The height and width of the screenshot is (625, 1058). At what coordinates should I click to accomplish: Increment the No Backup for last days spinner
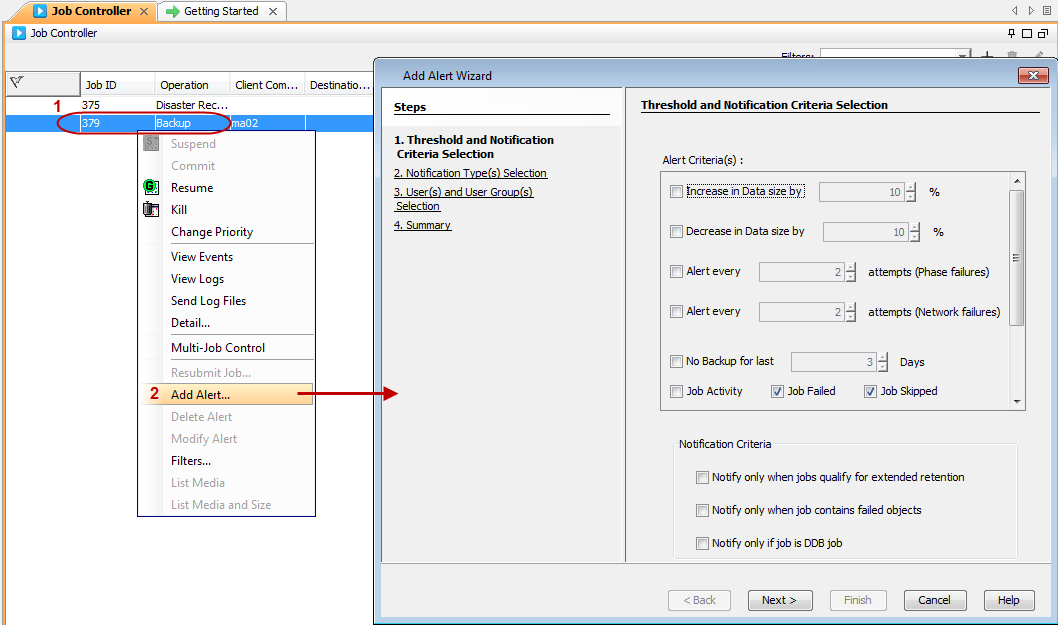tap(883, 357)
